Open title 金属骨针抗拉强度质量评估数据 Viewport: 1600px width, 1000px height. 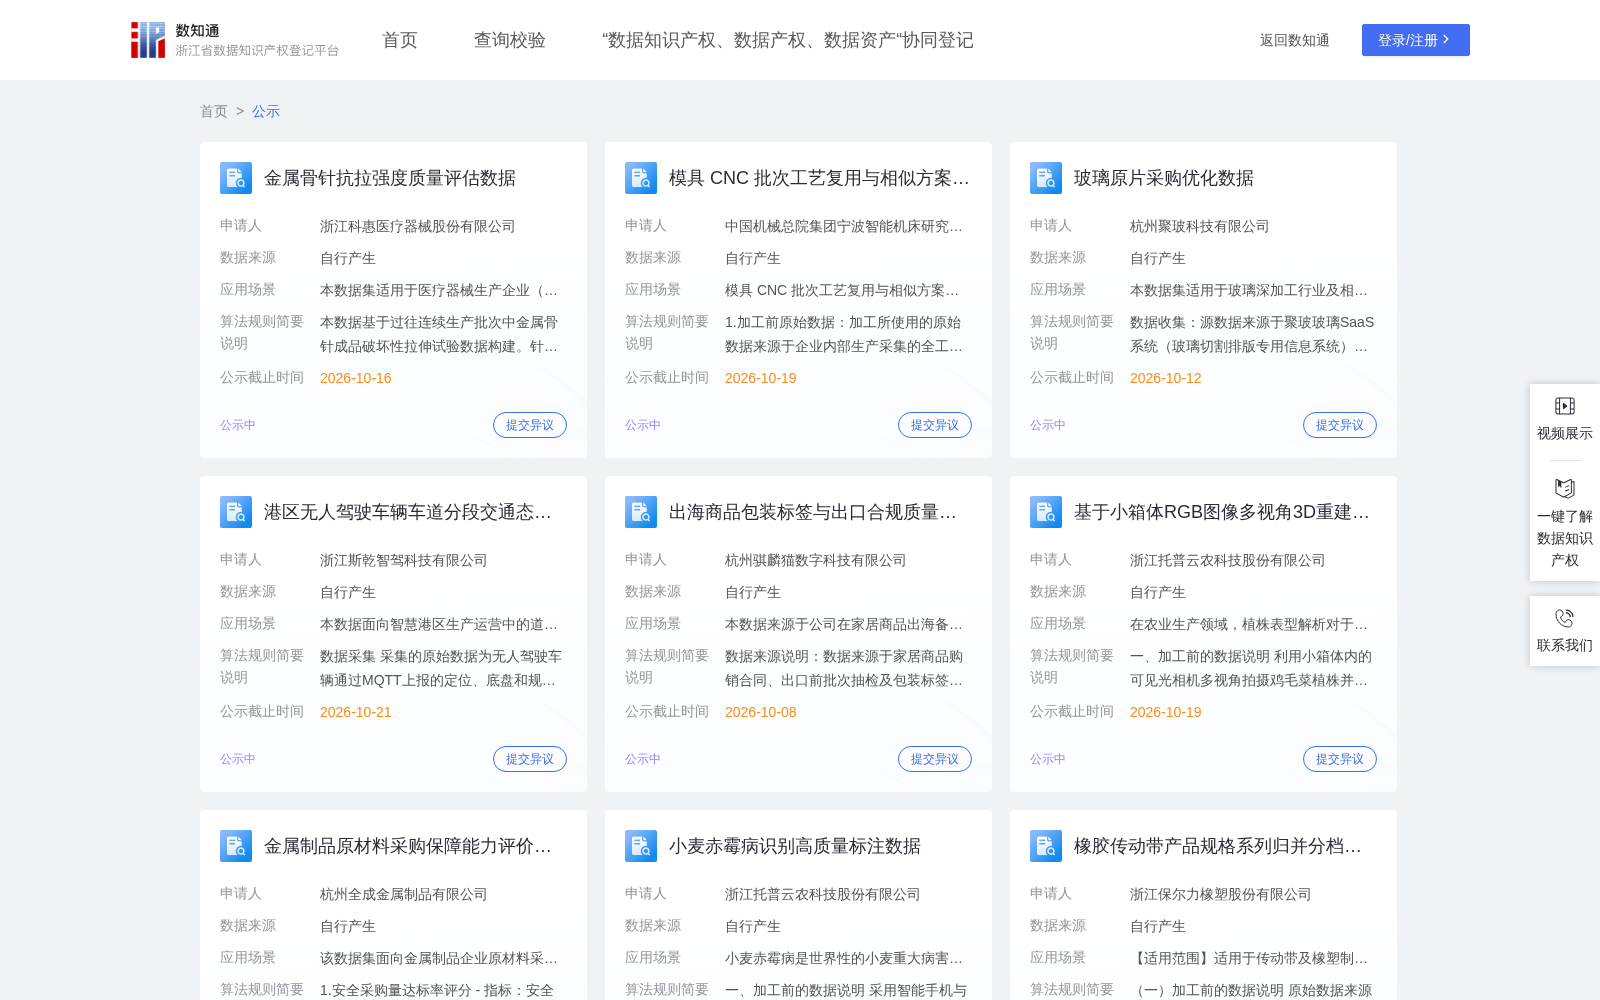(390, 178)
